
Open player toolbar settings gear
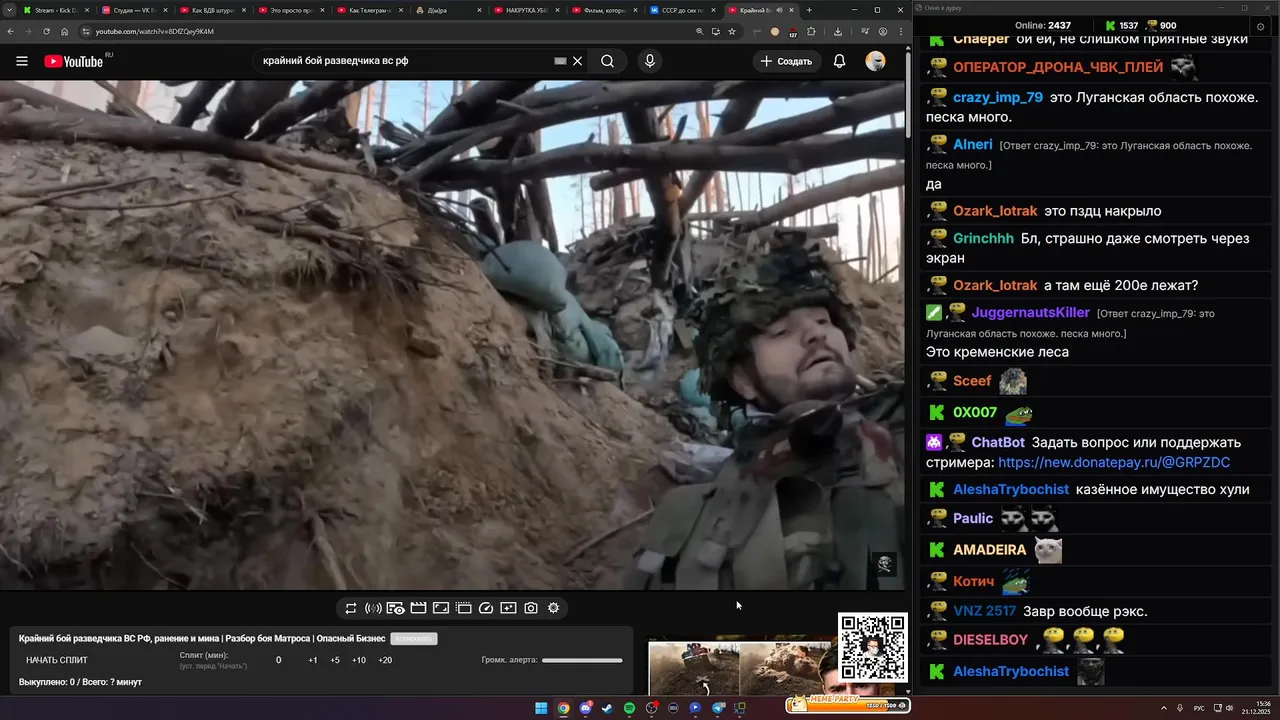tap(553, 608)
